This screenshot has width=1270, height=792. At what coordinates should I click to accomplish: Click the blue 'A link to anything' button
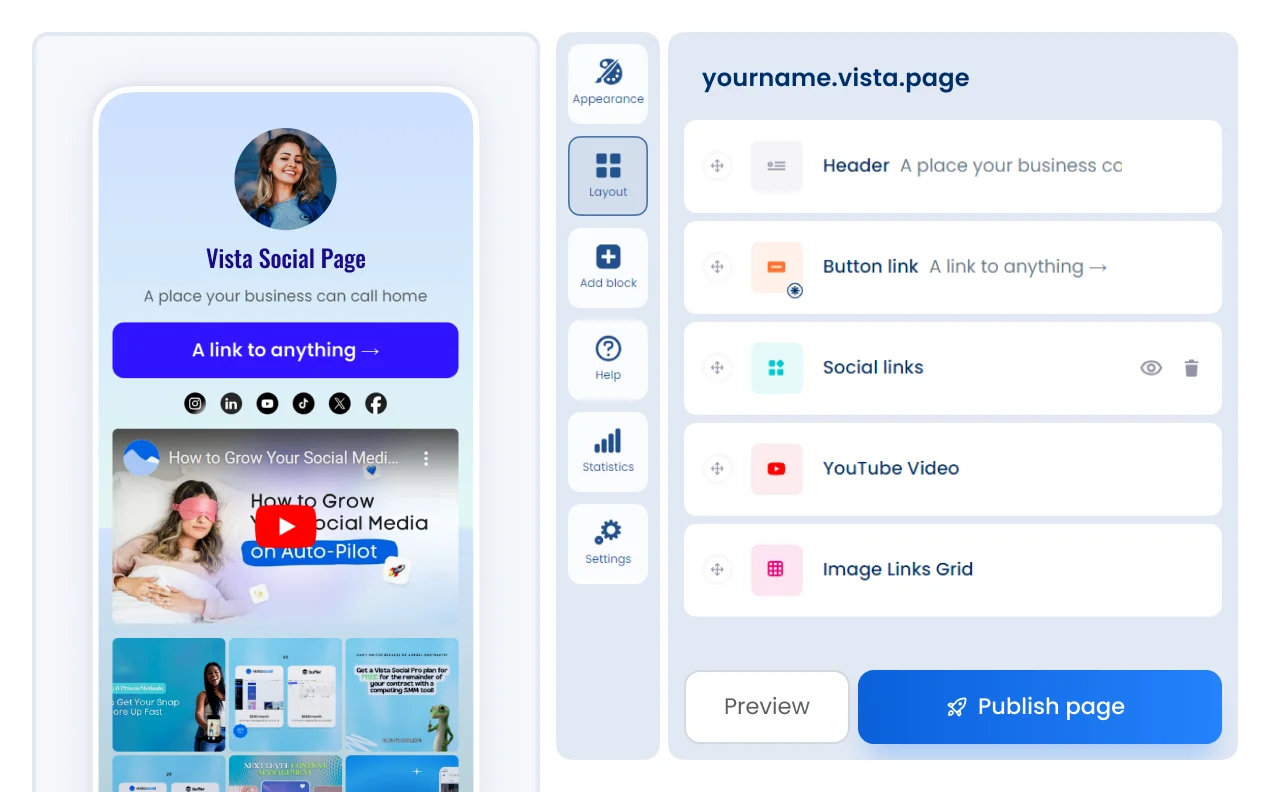285,350
